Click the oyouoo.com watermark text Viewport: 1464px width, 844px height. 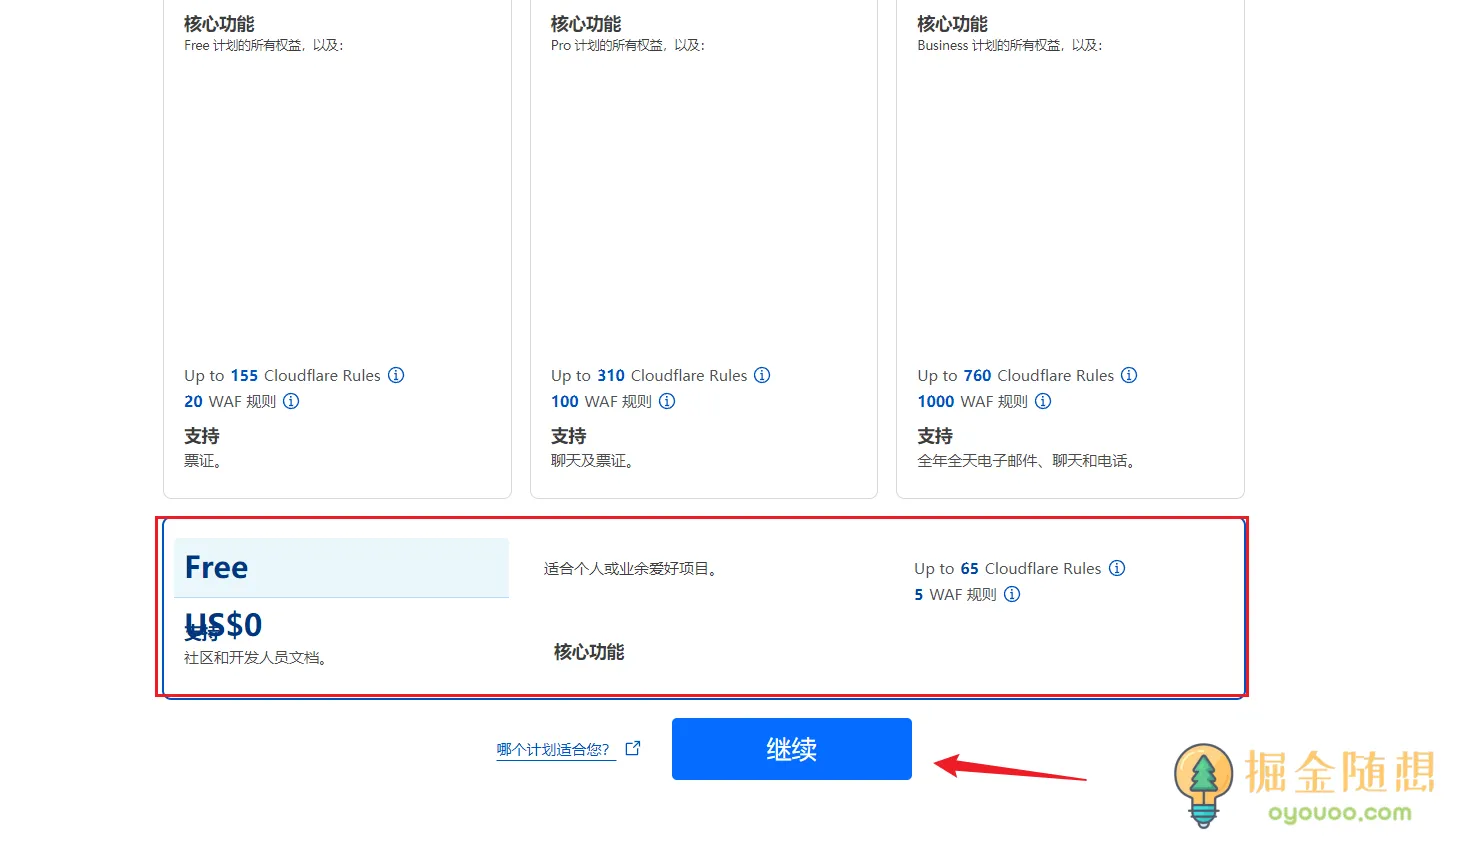pos(1339,813)
